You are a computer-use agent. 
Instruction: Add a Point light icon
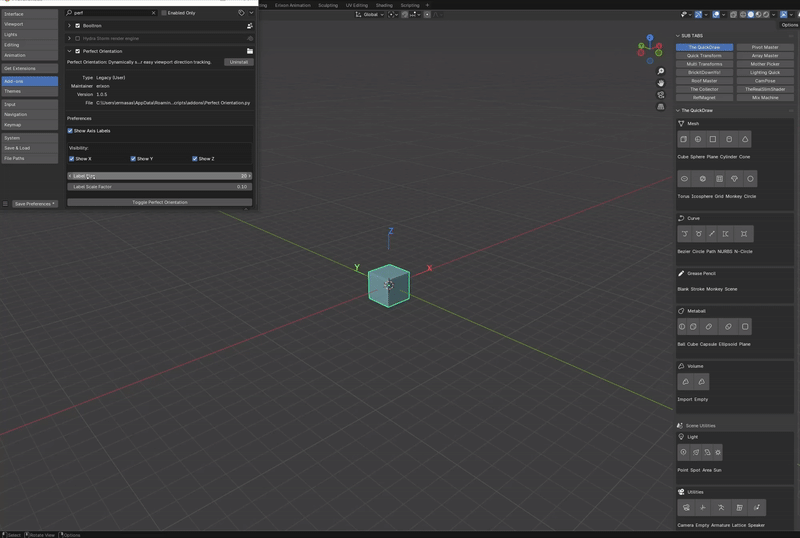coord(684,452)
